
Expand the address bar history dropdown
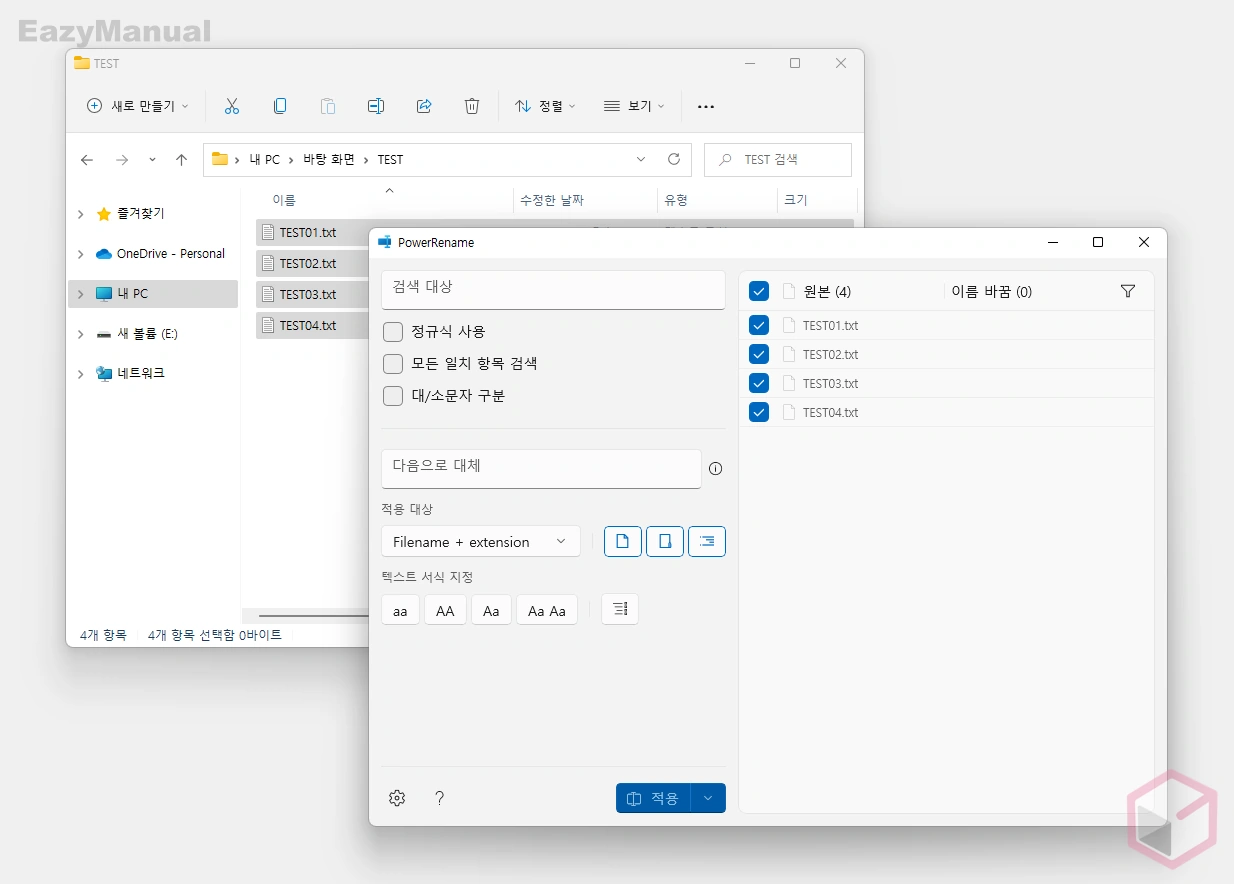[x=641, y=159]
